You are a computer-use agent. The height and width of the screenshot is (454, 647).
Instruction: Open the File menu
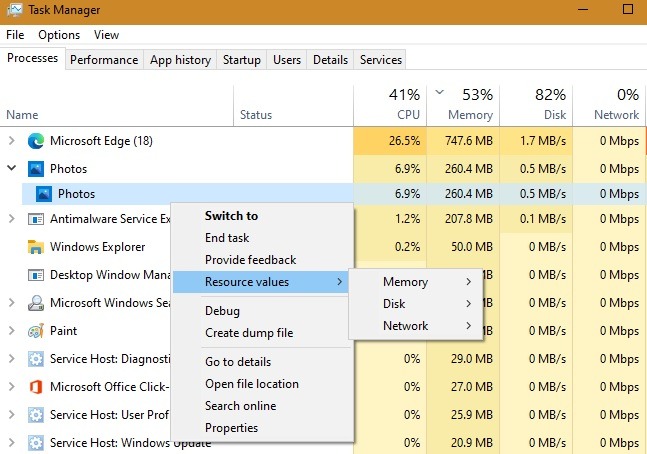point(15,35)
